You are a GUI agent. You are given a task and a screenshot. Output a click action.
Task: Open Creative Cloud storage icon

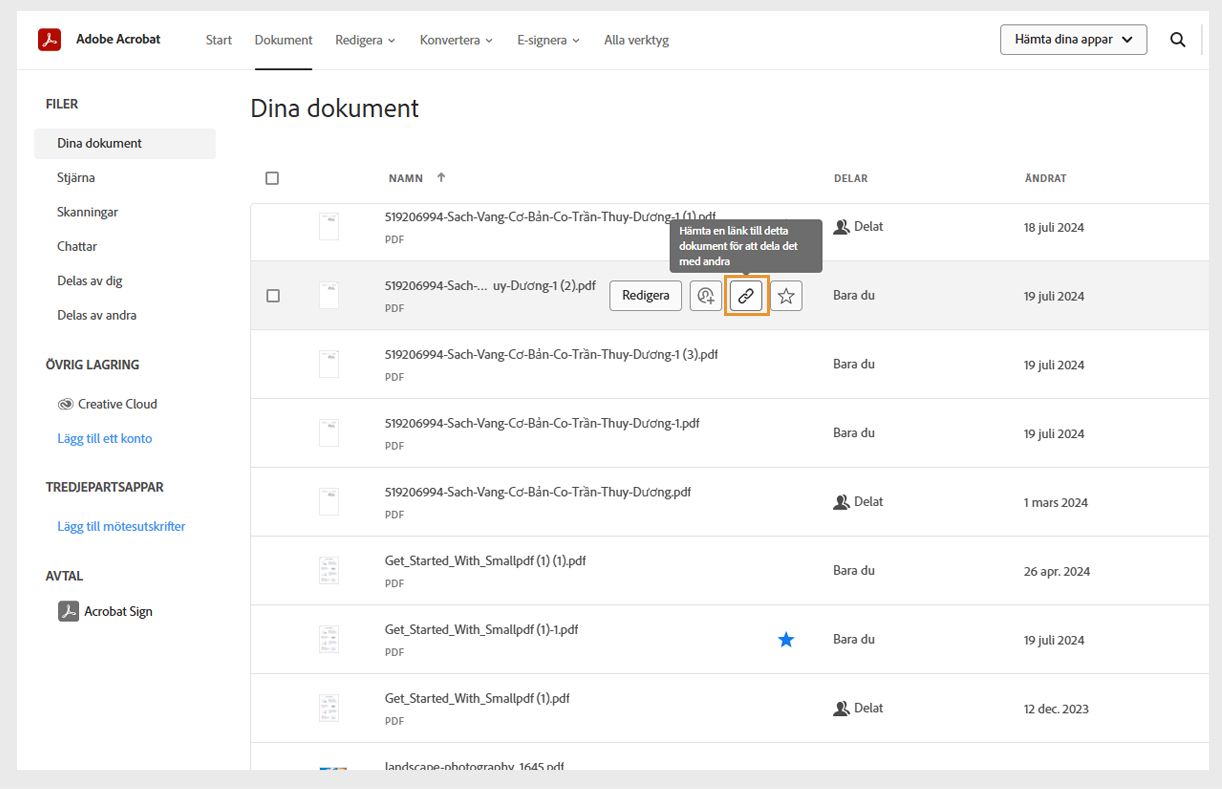coord(66,404)
